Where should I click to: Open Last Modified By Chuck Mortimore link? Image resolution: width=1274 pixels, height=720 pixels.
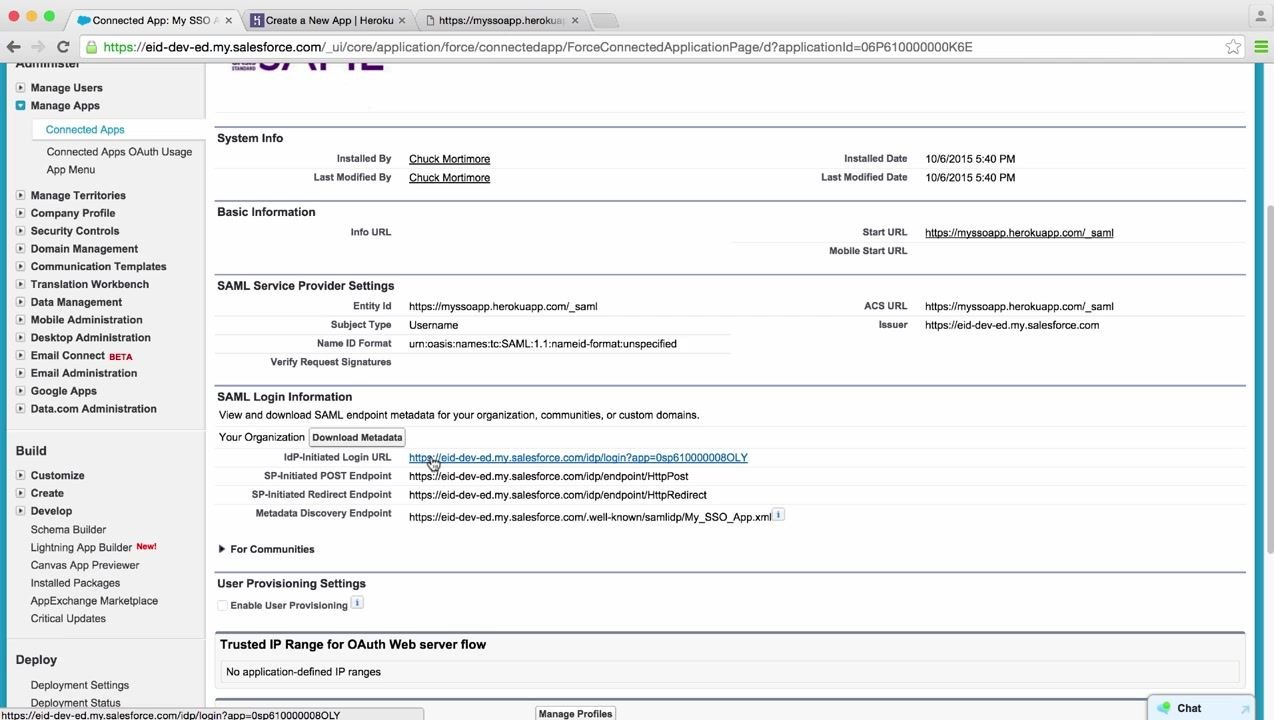(449, 178)
